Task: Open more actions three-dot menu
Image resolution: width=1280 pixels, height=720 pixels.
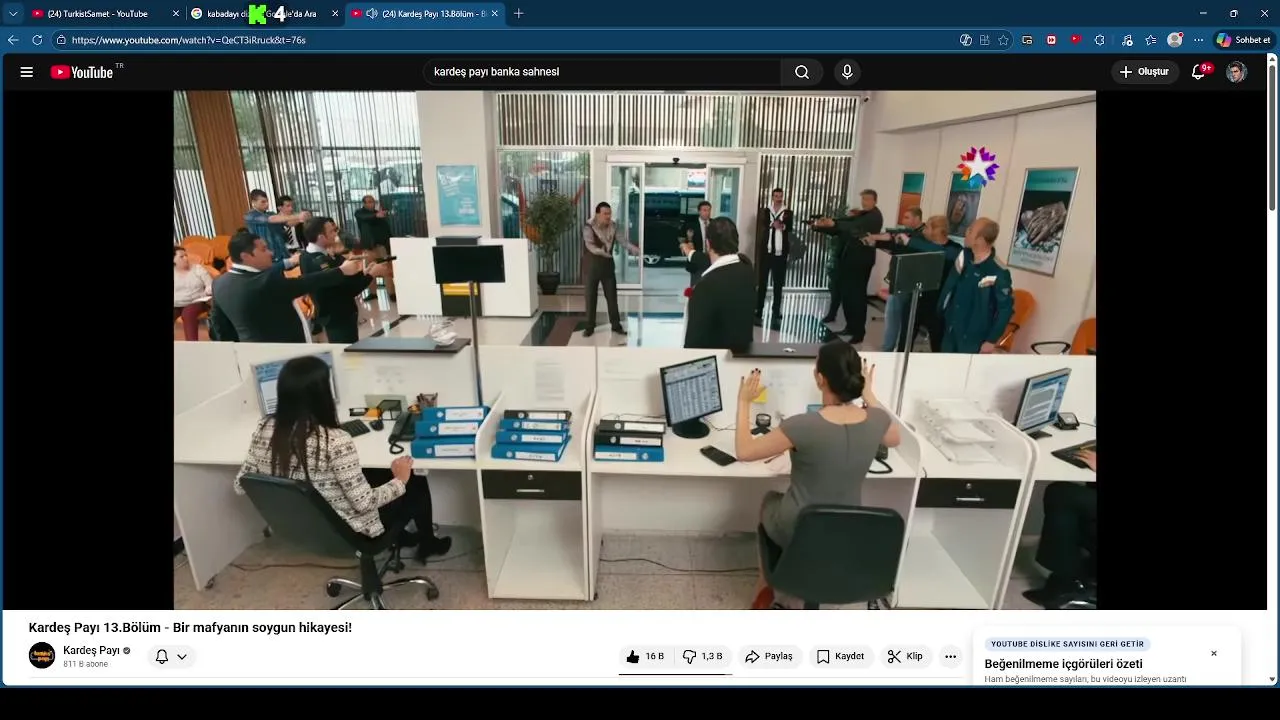Action: point(951,657)
